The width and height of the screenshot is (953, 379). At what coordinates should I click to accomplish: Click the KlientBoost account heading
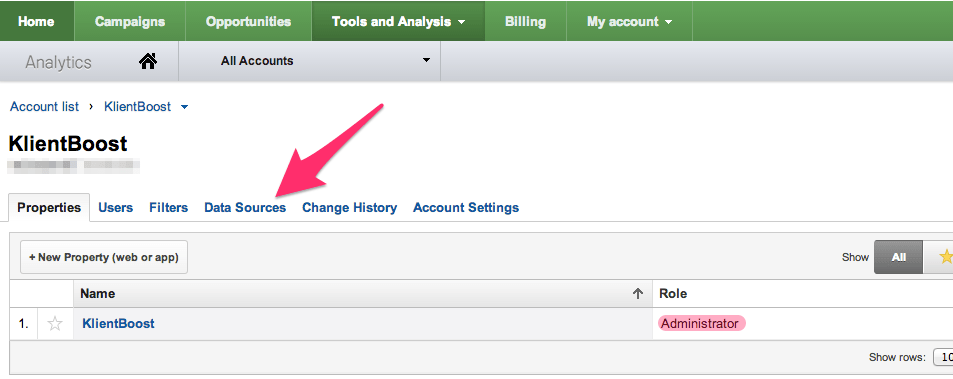(68, 144)
